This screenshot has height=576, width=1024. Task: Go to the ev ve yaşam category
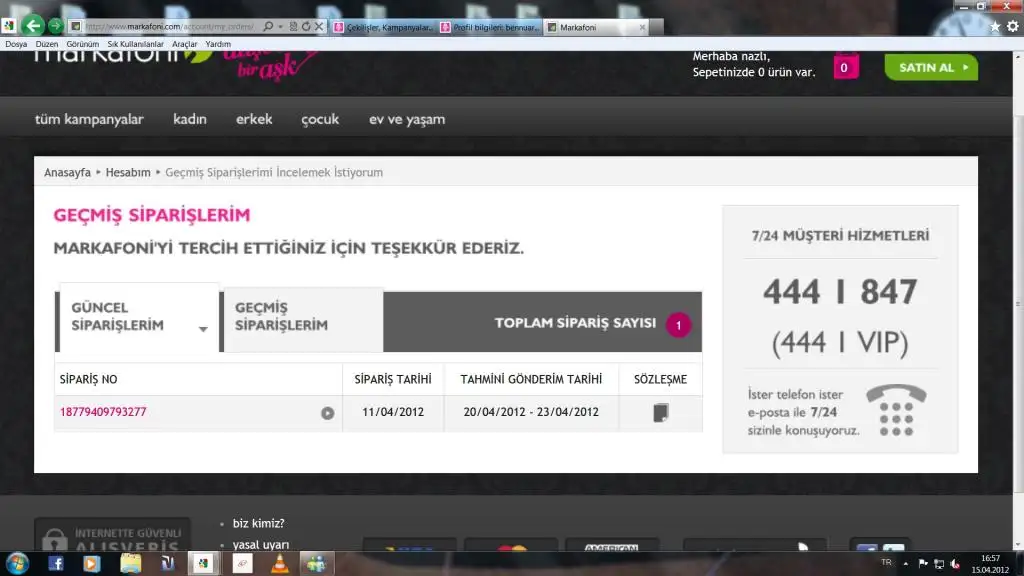coord(407,120)
